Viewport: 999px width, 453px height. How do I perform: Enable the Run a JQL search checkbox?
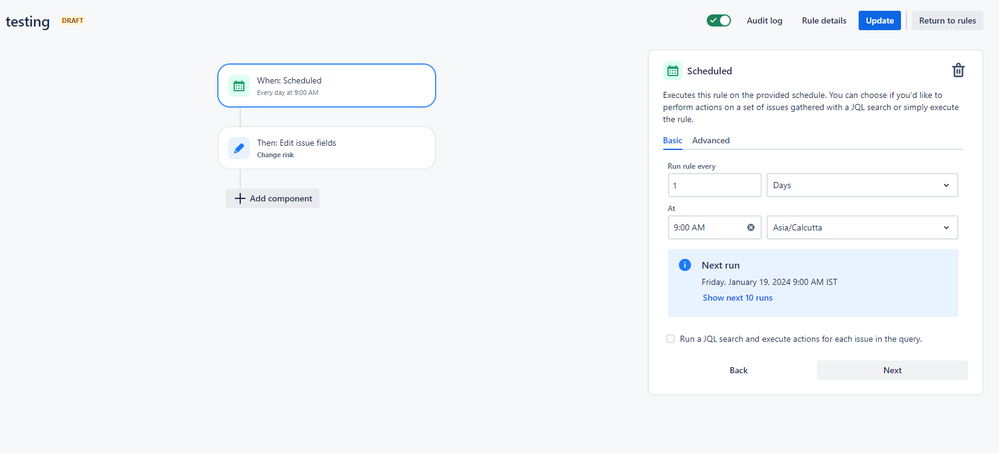click(670, 339)
